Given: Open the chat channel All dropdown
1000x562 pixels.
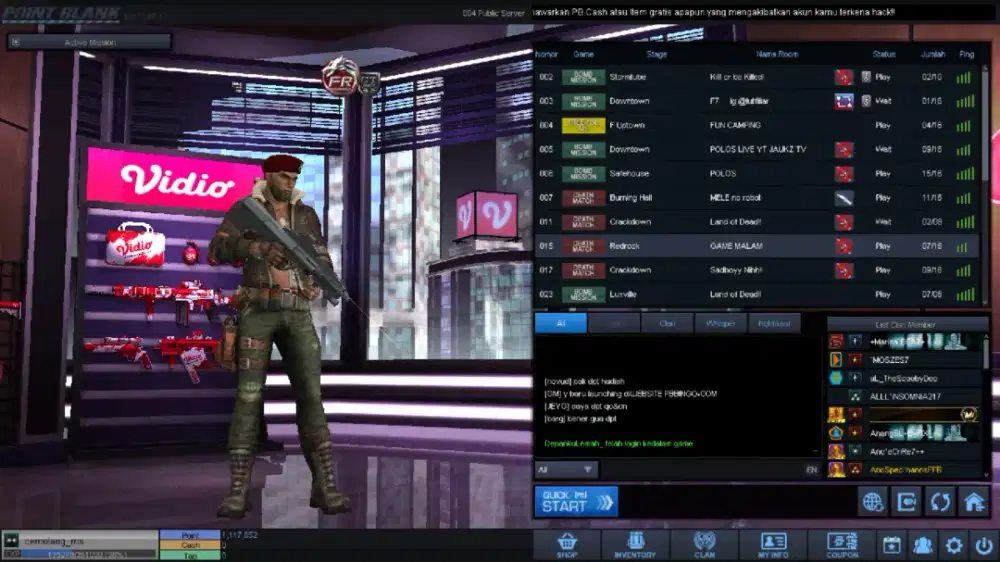Looking at the screenshot, I should pos(564,470).
